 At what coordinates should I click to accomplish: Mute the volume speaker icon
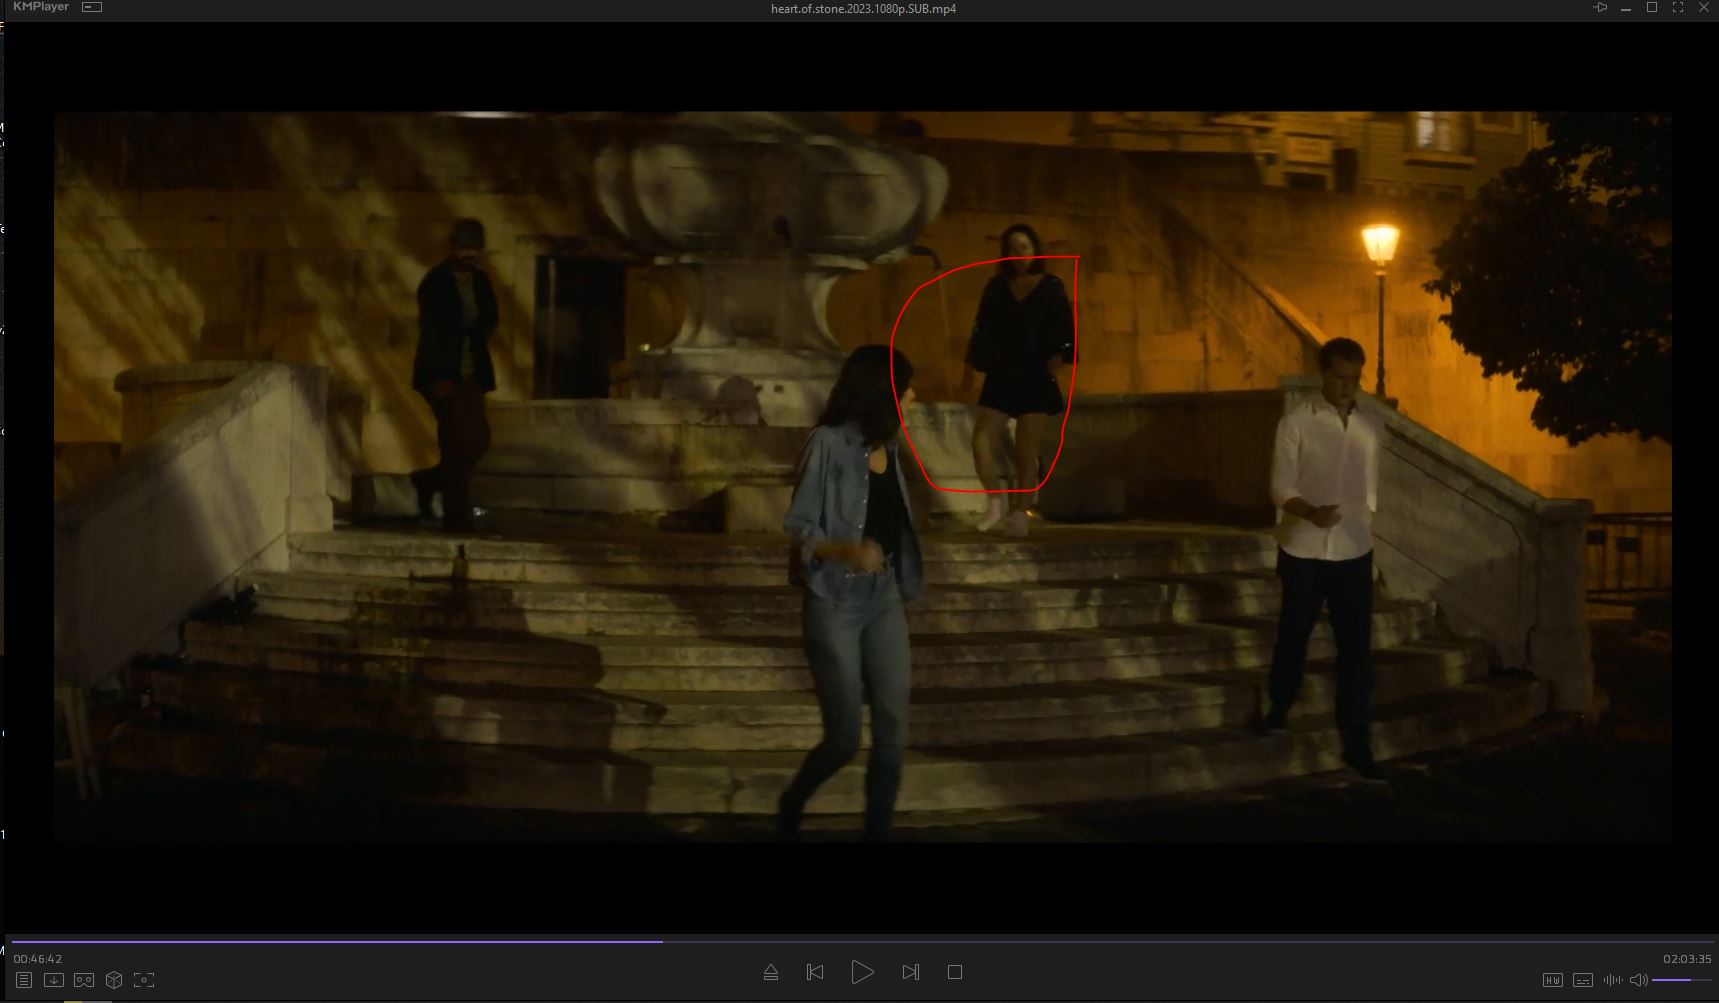[1638, 980]
